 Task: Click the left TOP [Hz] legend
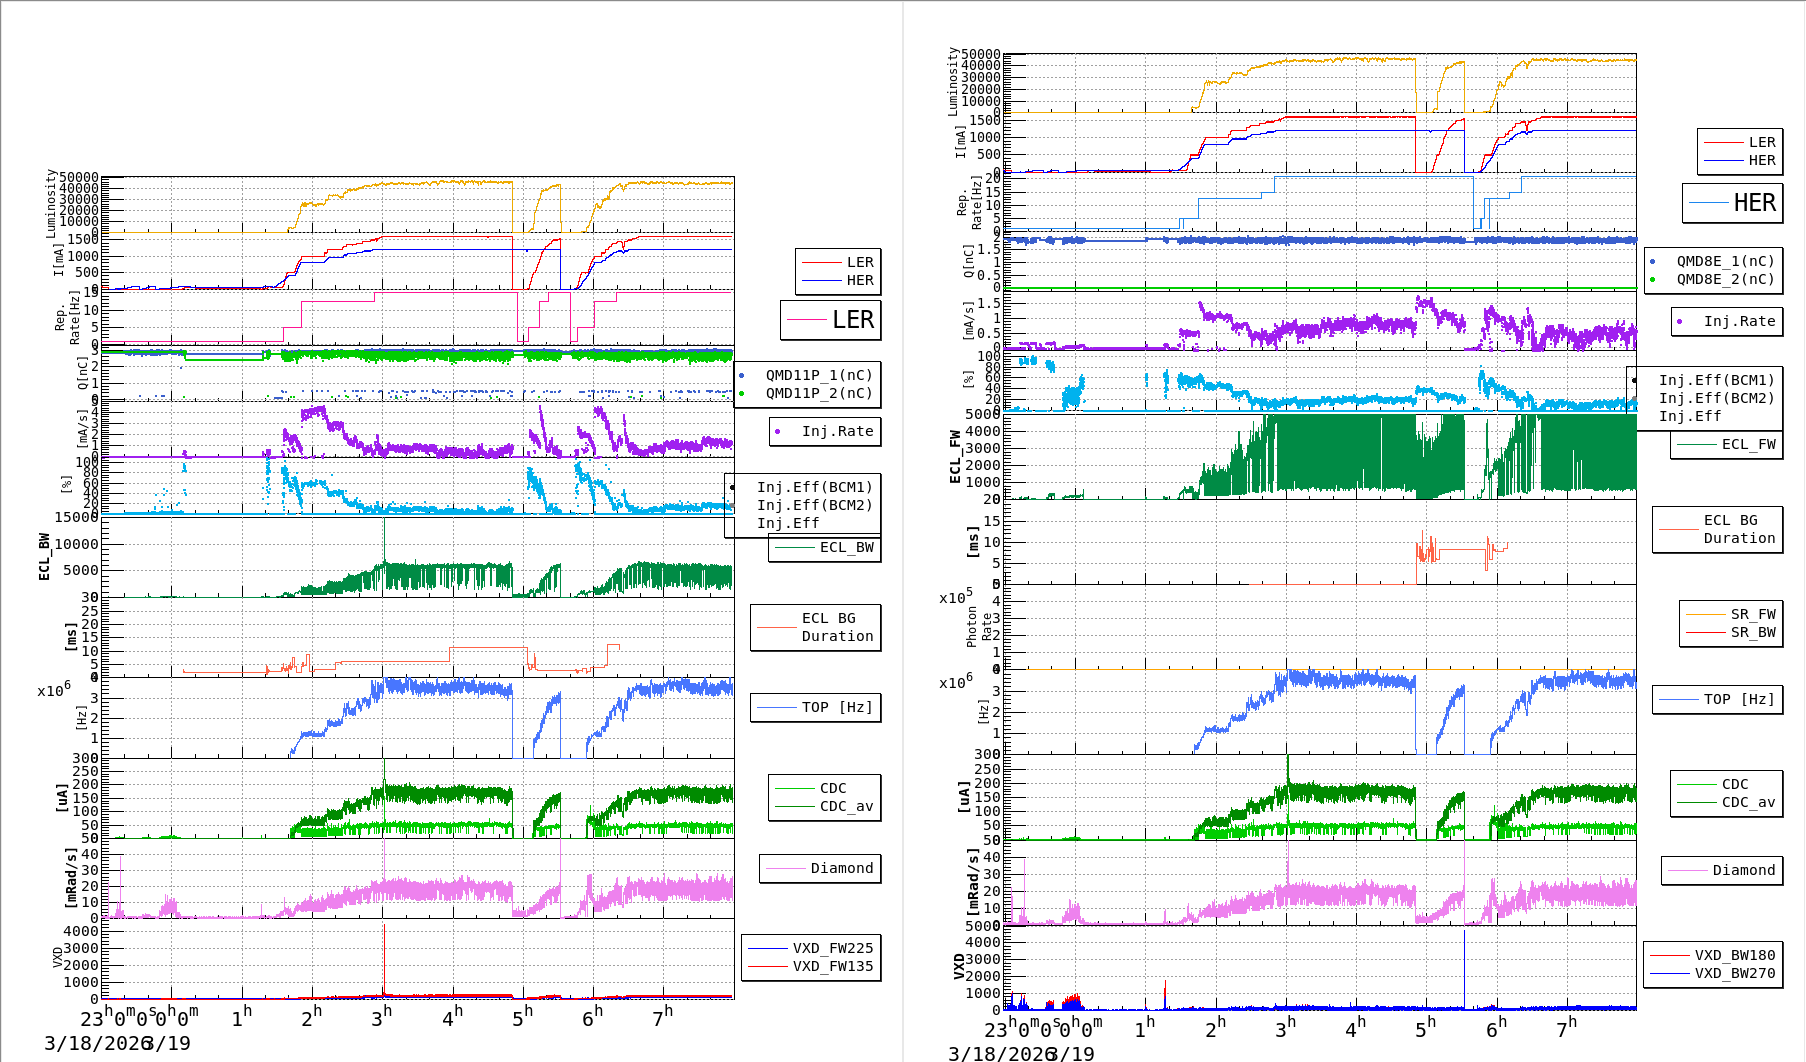coord(815,707)
